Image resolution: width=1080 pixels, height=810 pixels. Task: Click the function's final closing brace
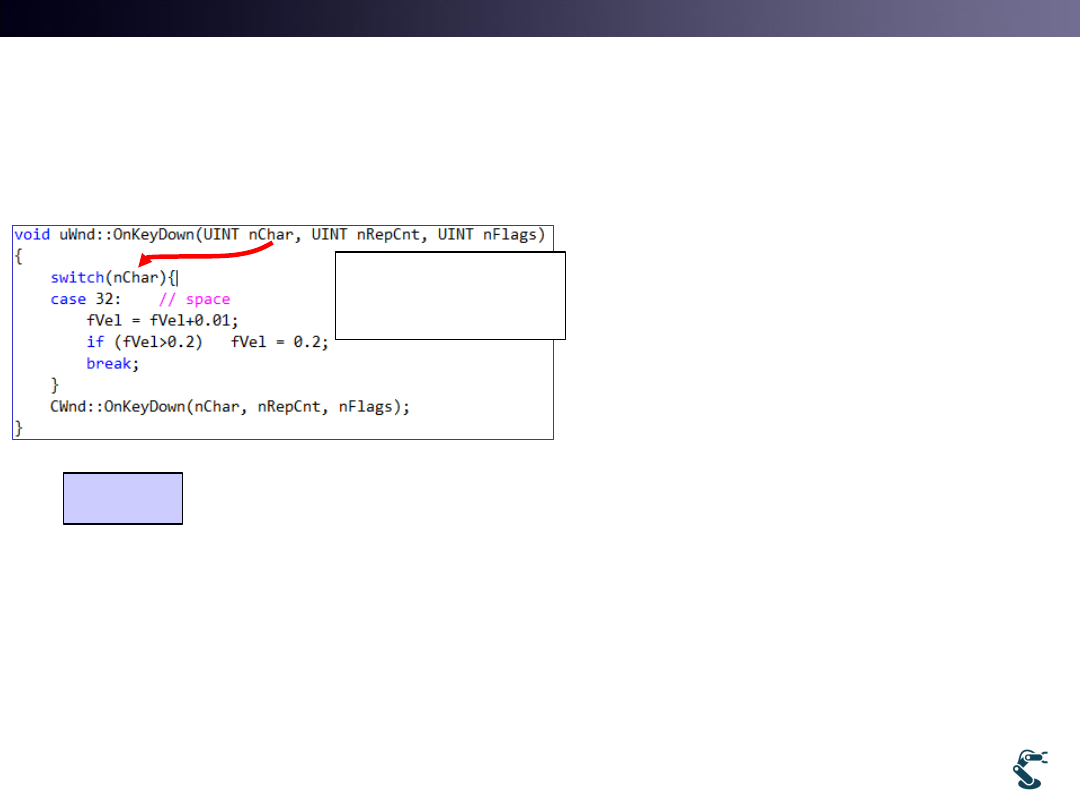pyautogui.click(x=17, y=428)
